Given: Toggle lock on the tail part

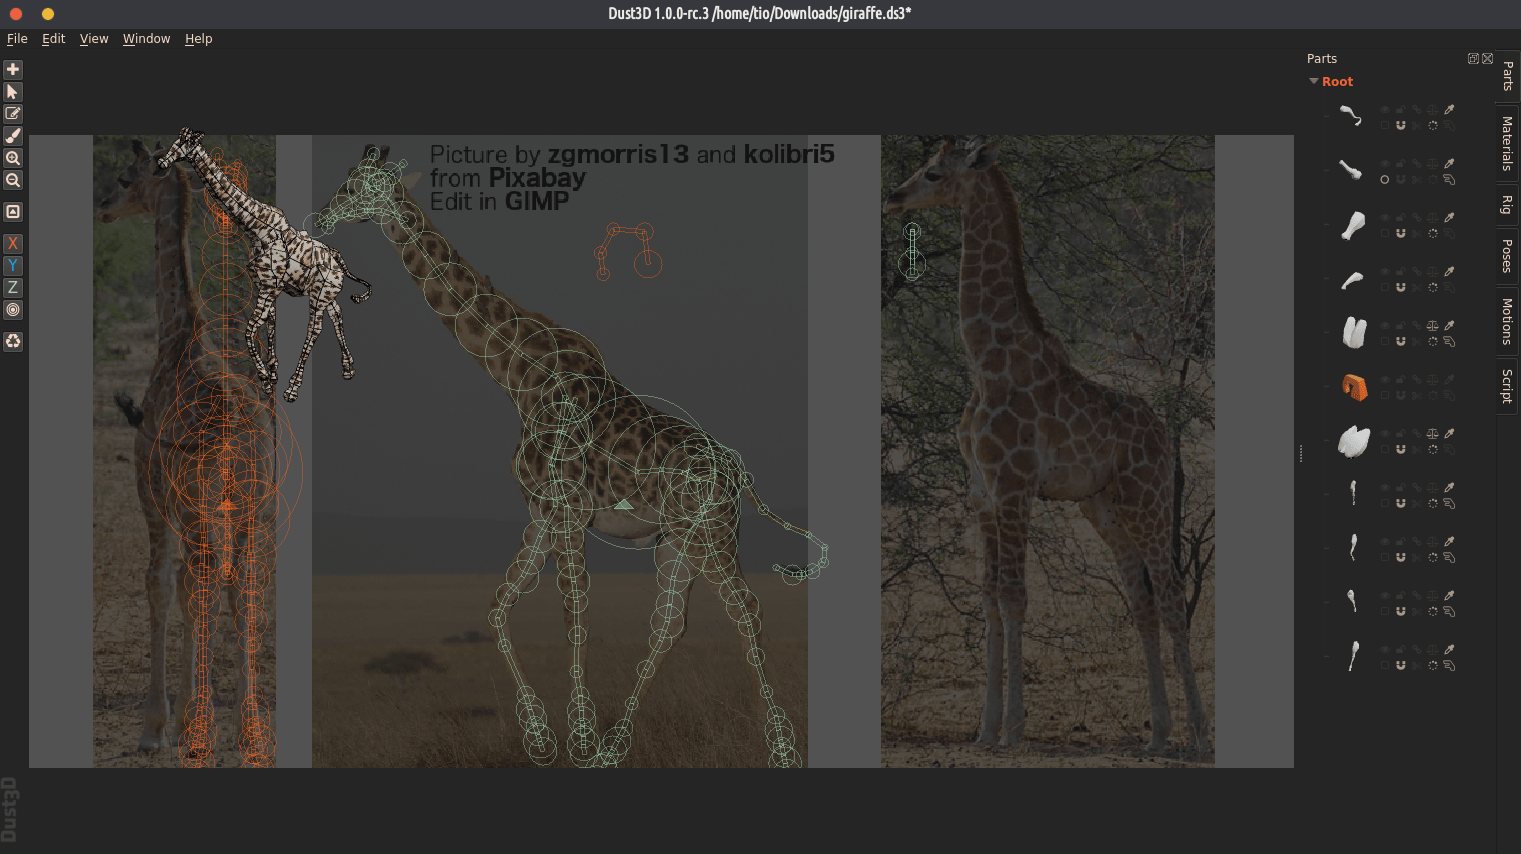Looking at the screenshot, I should coord(1401,109).
